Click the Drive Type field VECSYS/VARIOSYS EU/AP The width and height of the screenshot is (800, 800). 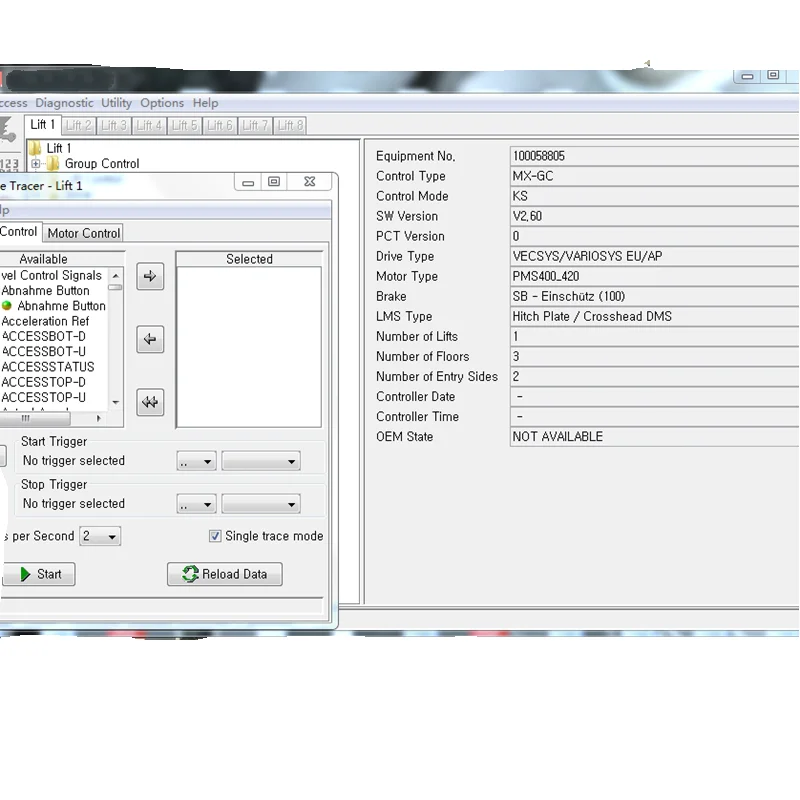coord(655,256)
